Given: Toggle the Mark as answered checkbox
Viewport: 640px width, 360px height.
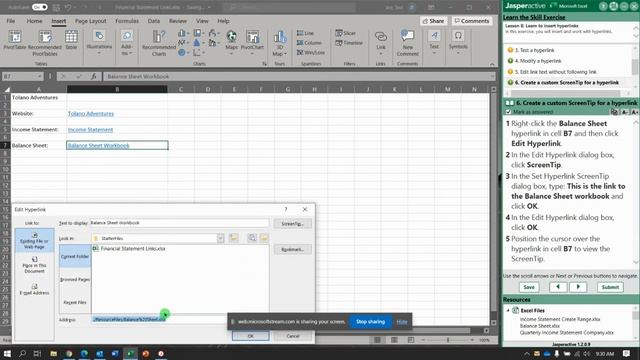Looking at the screenshot, I should [508, 112].
